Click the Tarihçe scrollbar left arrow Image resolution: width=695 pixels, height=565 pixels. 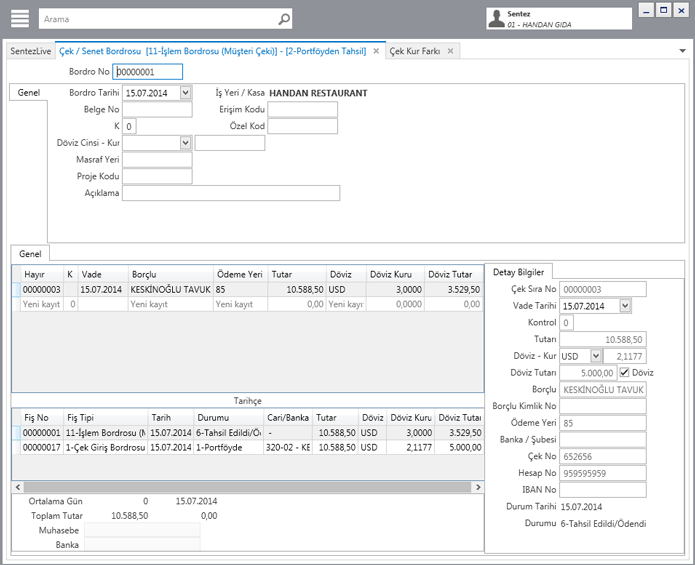18,487
